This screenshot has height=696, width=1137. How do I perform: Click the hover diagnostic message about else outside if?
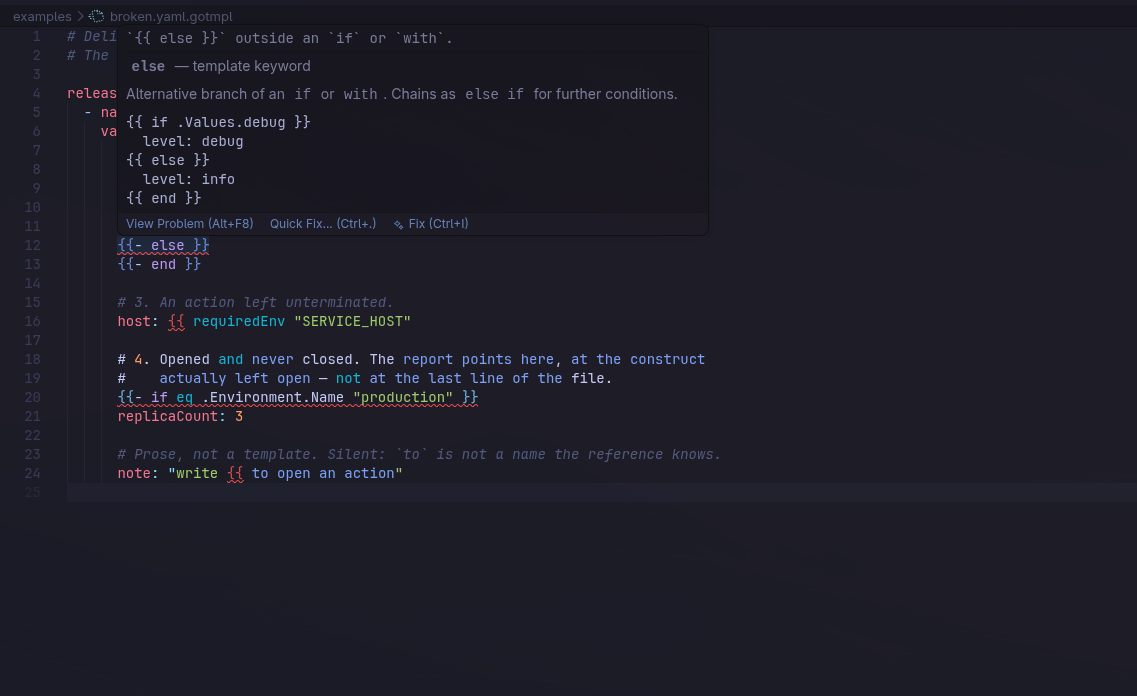point(289,38)
